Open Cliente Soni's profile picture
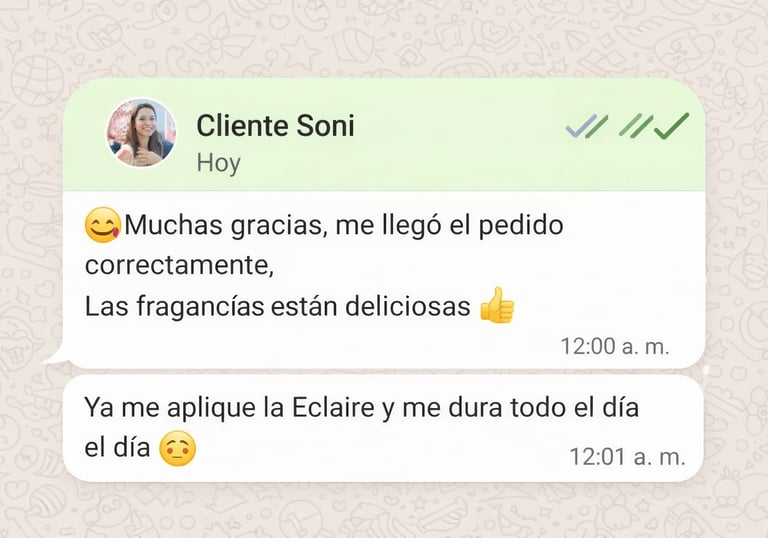768x538 pixels. coord(141,133)
